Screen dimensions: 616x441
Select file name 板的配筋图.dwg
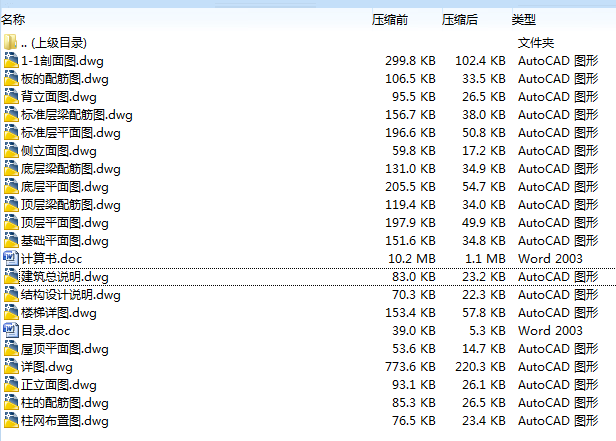click(64, 79)
